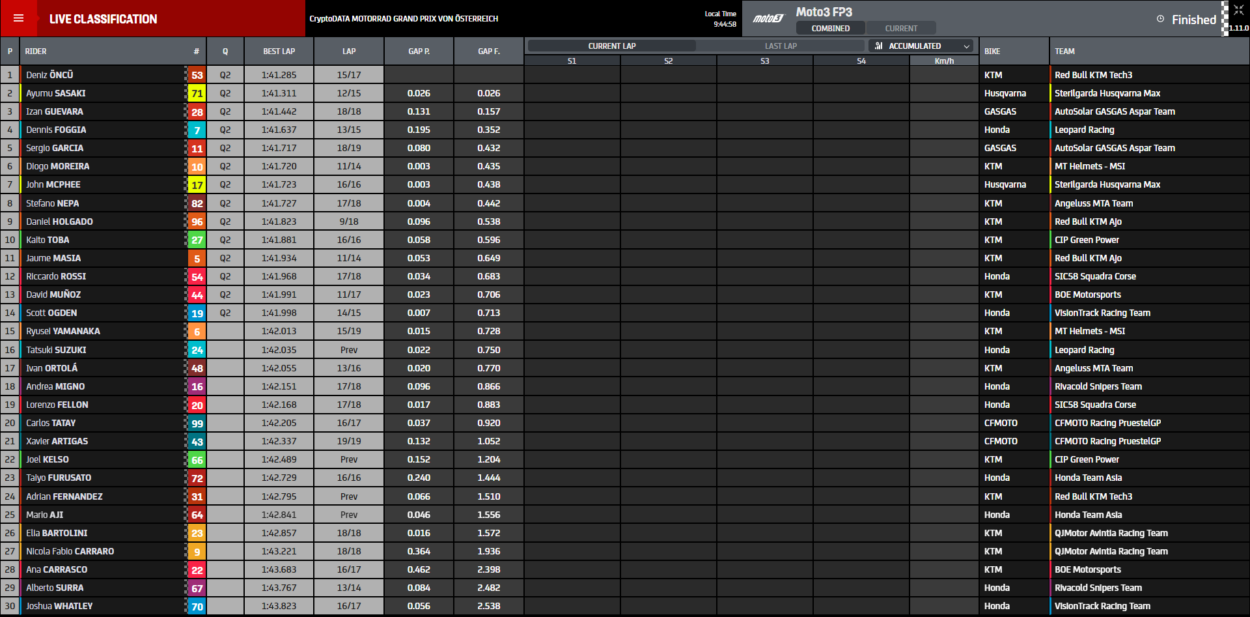
Task: Toggle the fullscreen collapse arrows icon
Action: 1238,12
